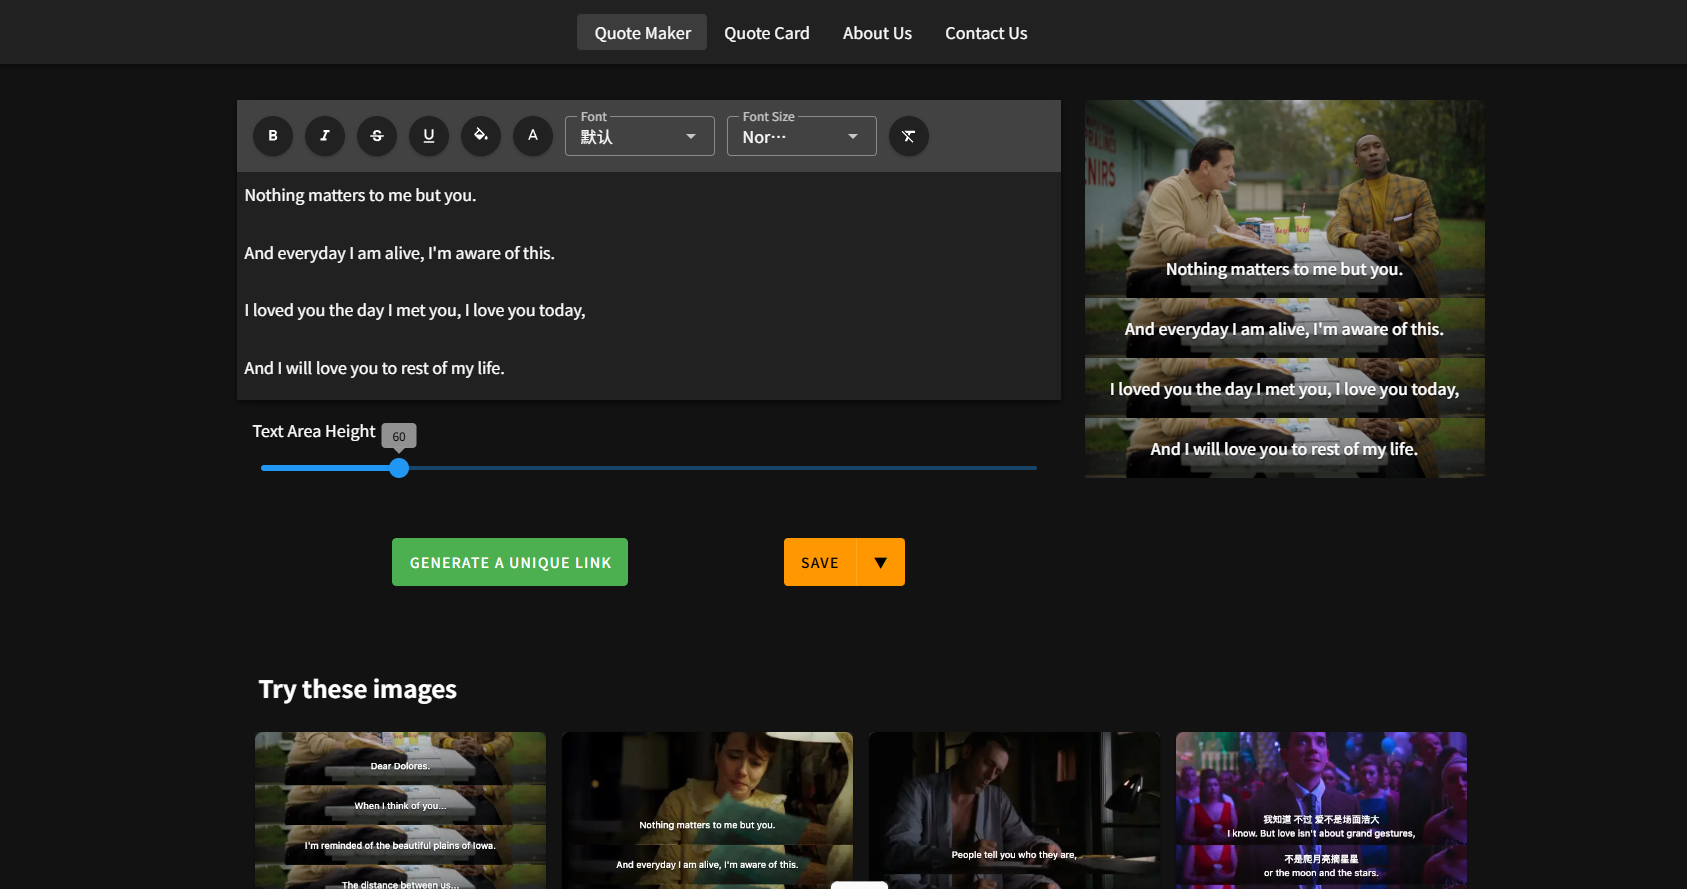Open the Quote Maker tab
The image size is (1687, 889).
click(x=642, y=33)
